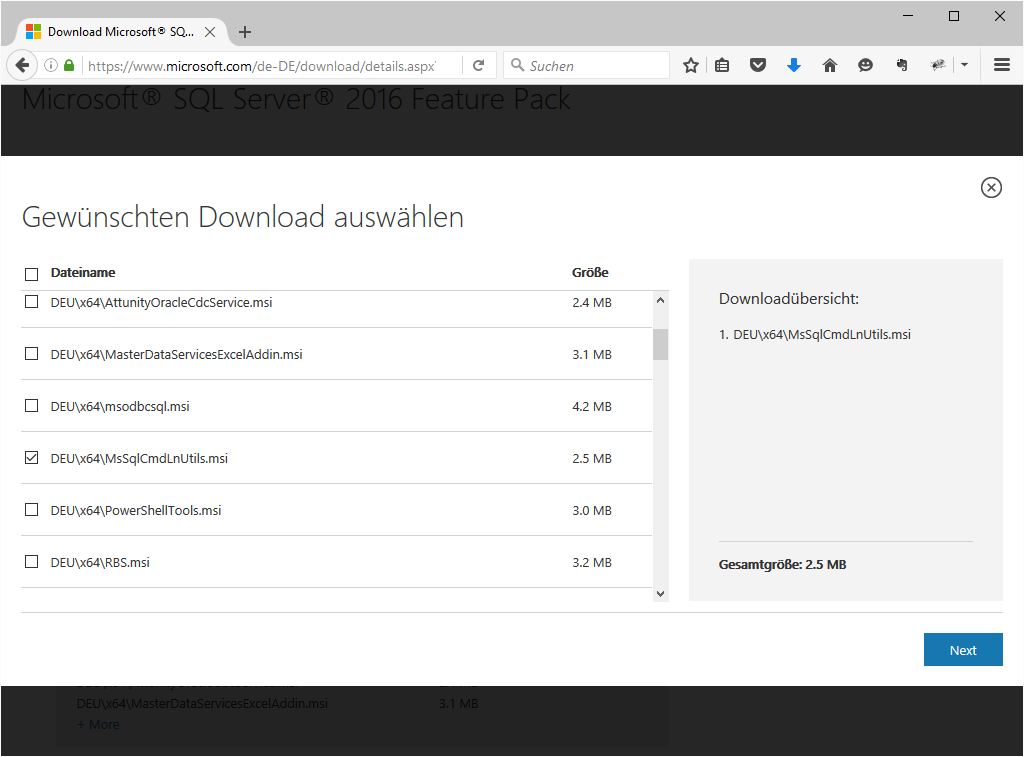
Task: Close the download selection dialog with the circled X
Action: [991, 187]
